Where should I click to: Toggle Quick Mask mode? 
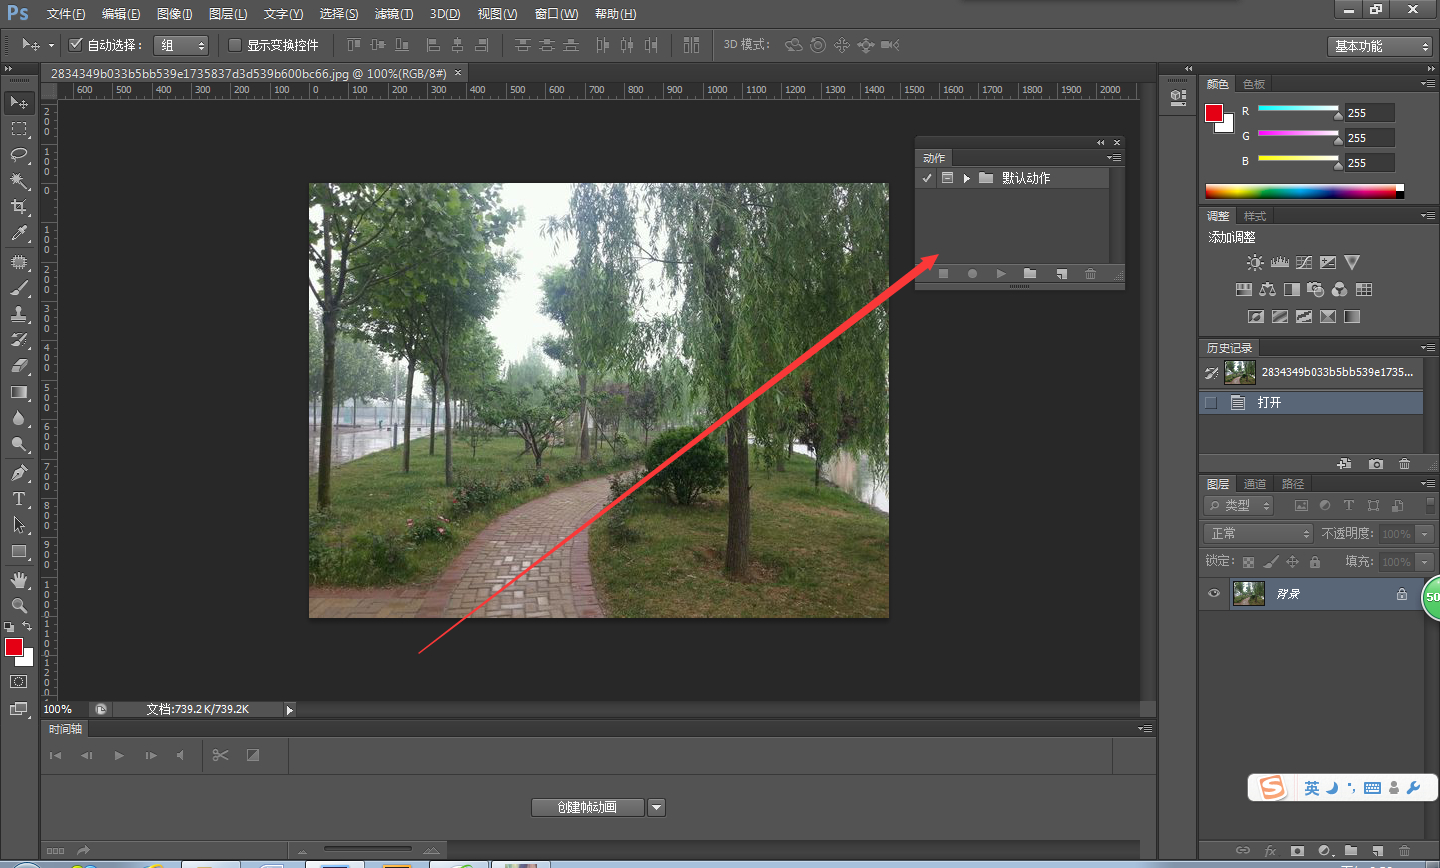19,682
